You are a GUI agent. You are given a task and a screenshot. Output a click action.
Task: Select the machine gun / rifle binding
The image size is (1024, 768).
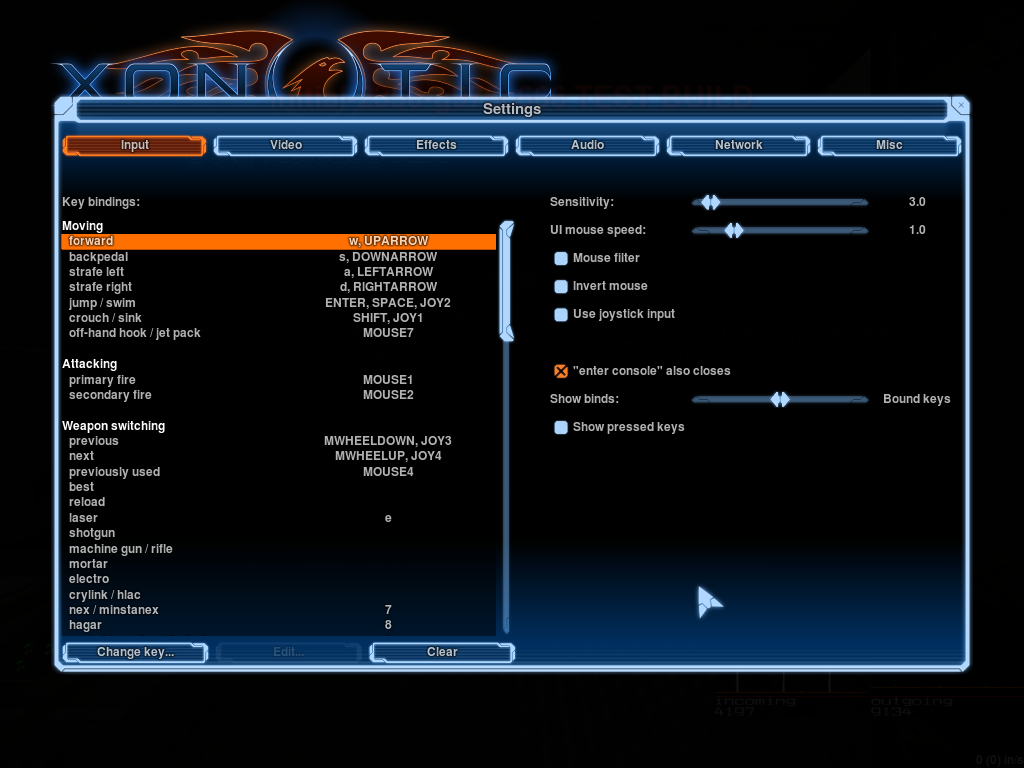click(279, 549)
